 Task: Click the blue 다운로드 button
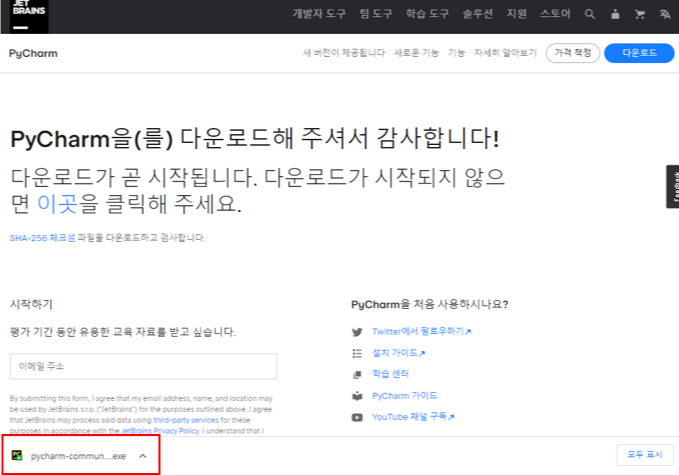639,53
